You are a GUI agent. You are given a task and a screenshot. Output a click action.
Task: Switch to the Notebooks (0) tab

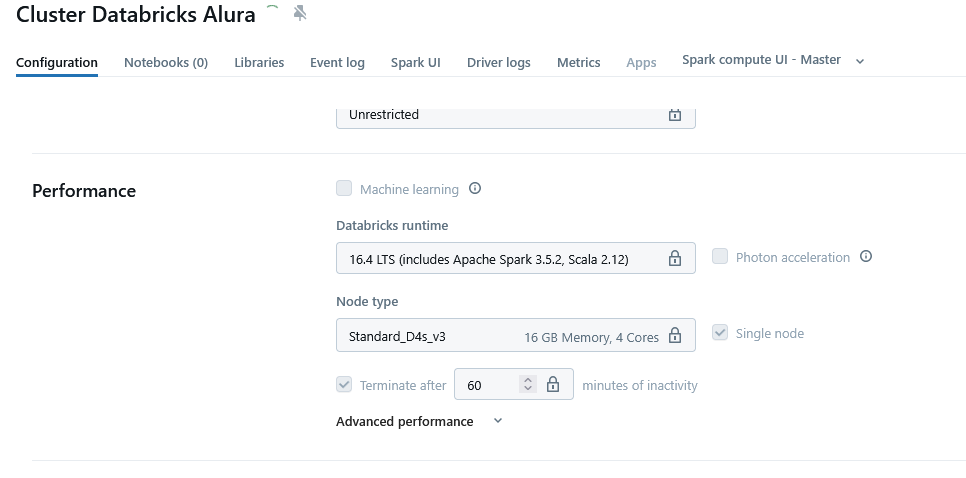pos(166,62)
